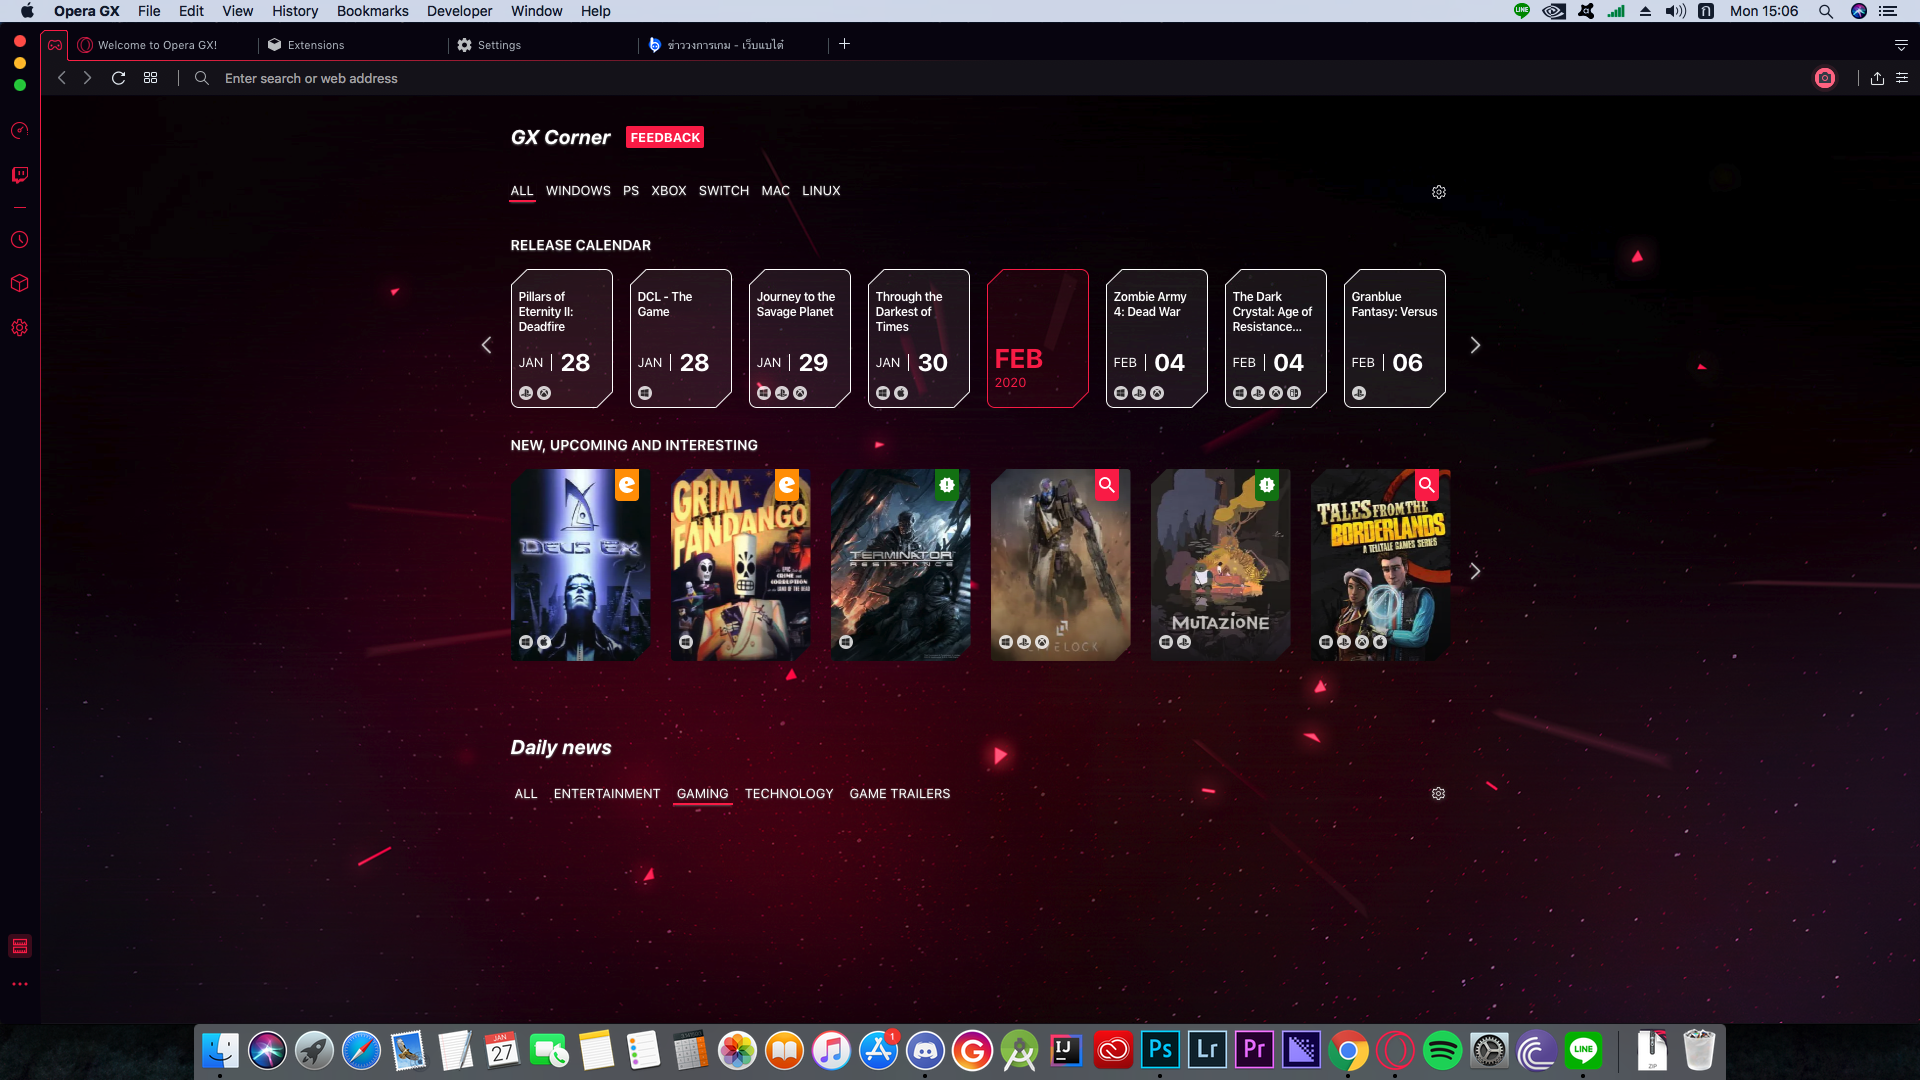The height and width of the screenshot is (1080, 1920).
Task: Open History clock icon in sidebar
Action: [19, 240]
